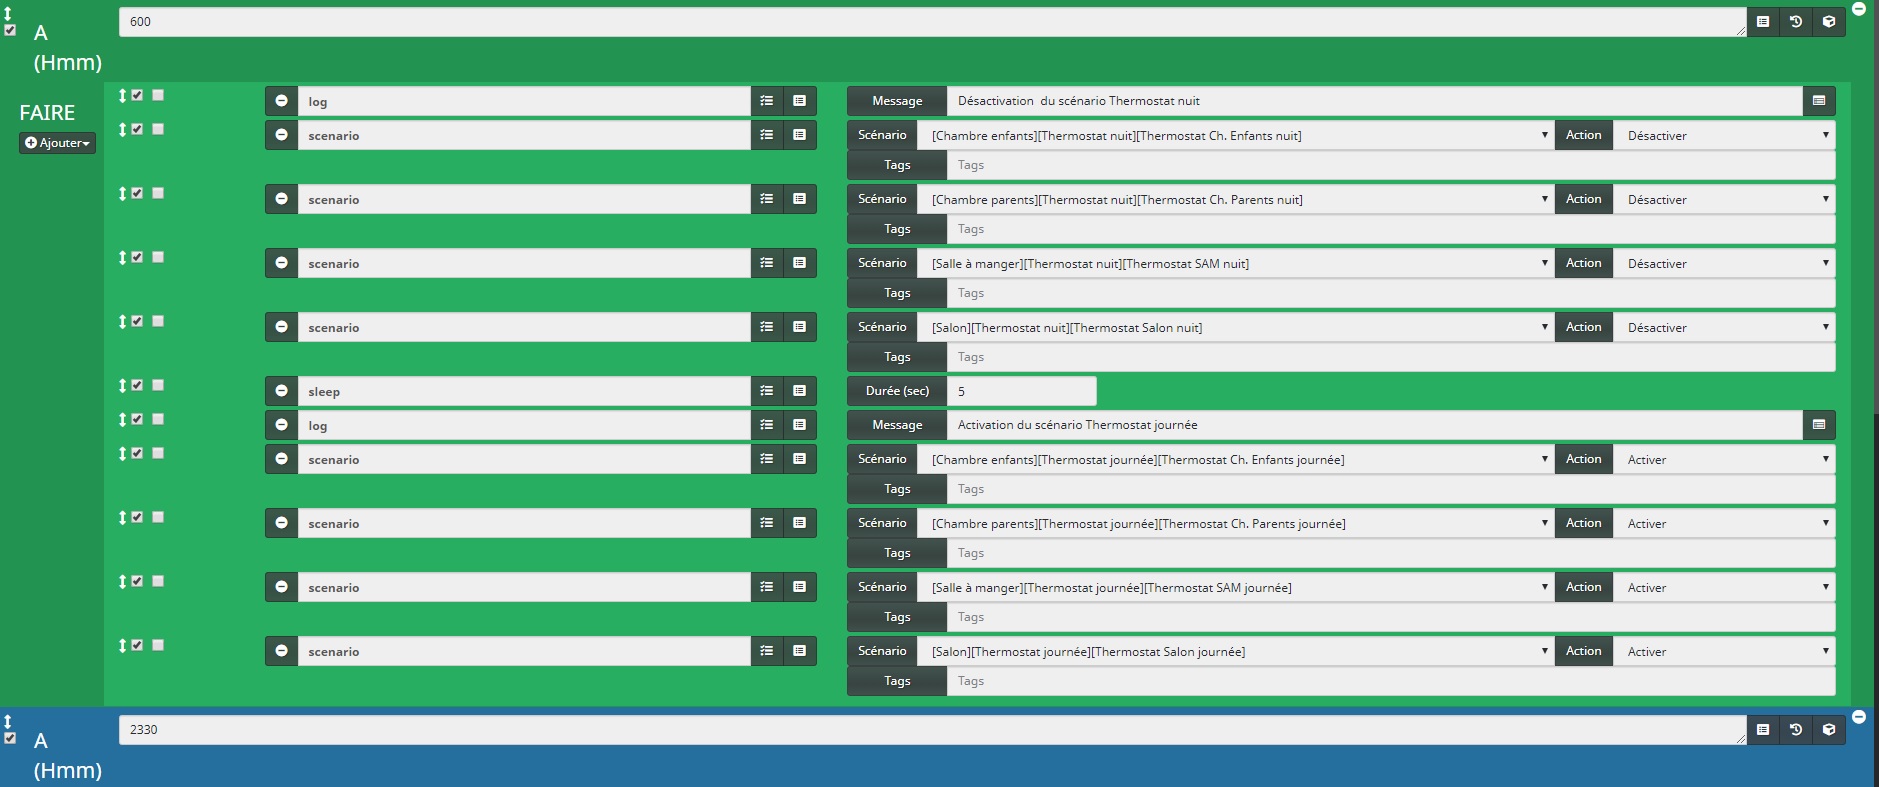The image size is (1879, 787).
Task: Open Action dropdown Activer for Thermostat Salon journée
Action: coord(1725,651)
